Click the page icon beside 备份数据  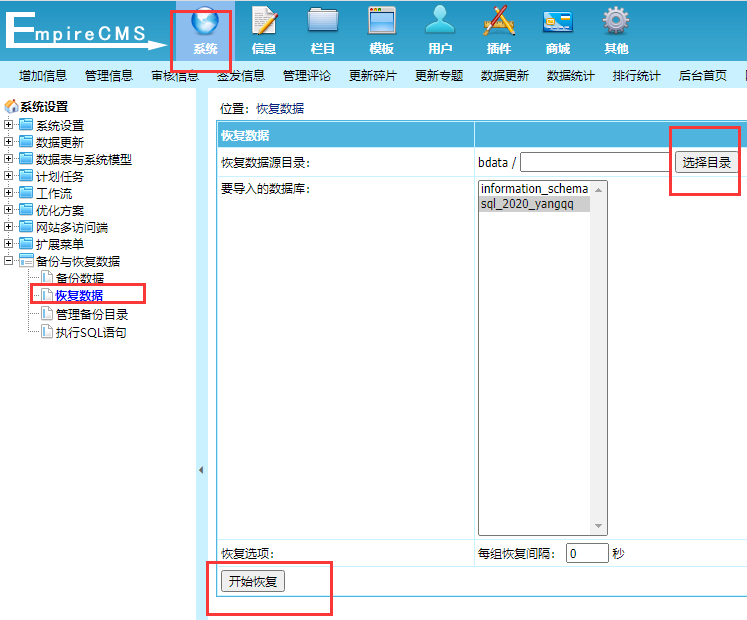pyautogui.click(x=47, y=277)
